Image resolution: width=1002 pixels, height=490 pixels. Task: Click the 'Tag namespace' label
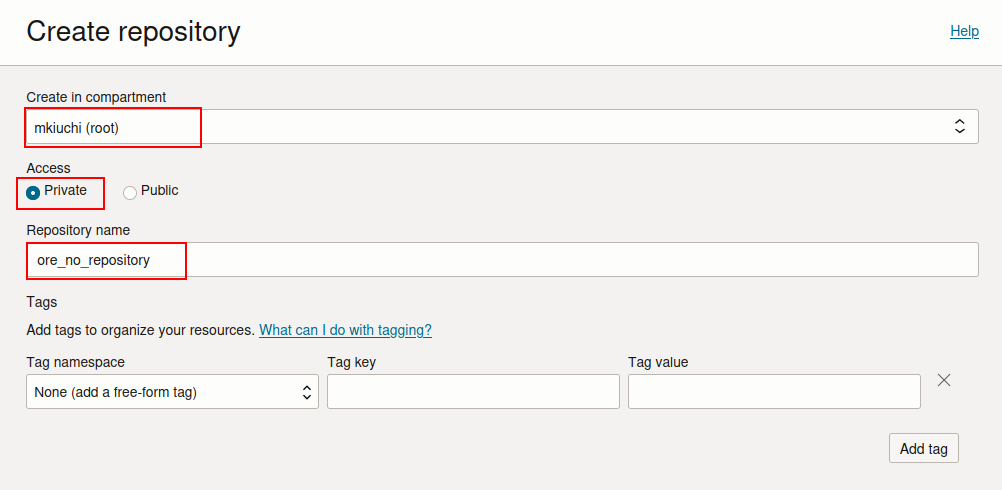[75, 362]
